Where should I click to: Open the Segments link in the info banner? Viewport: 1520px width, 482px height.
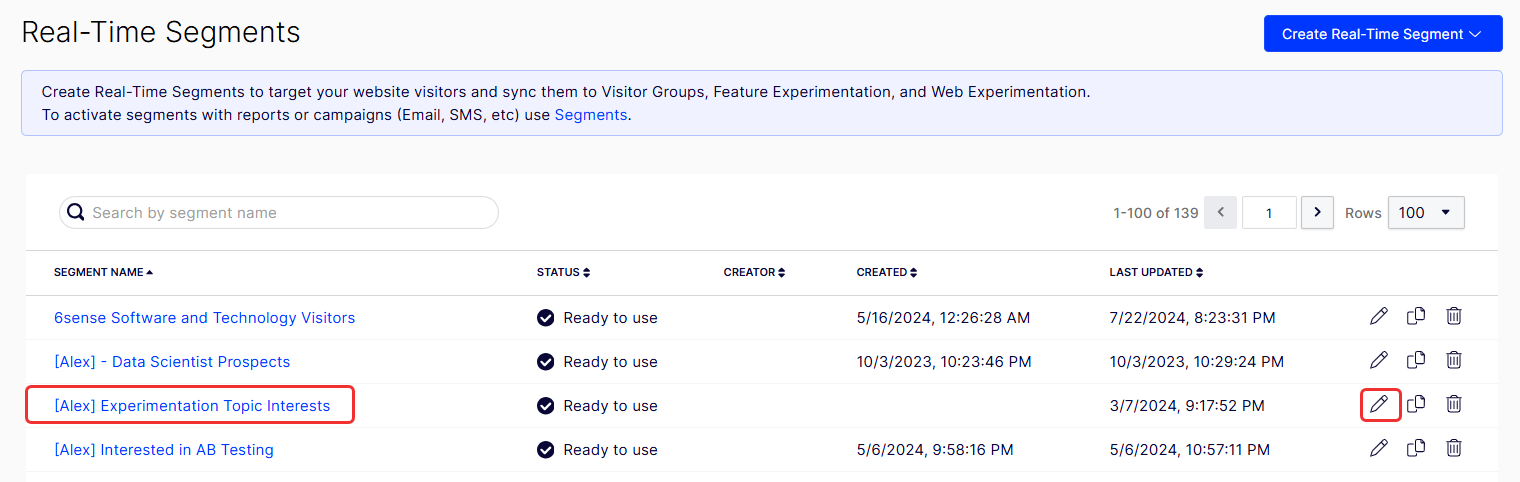click(x=590, y=114)
